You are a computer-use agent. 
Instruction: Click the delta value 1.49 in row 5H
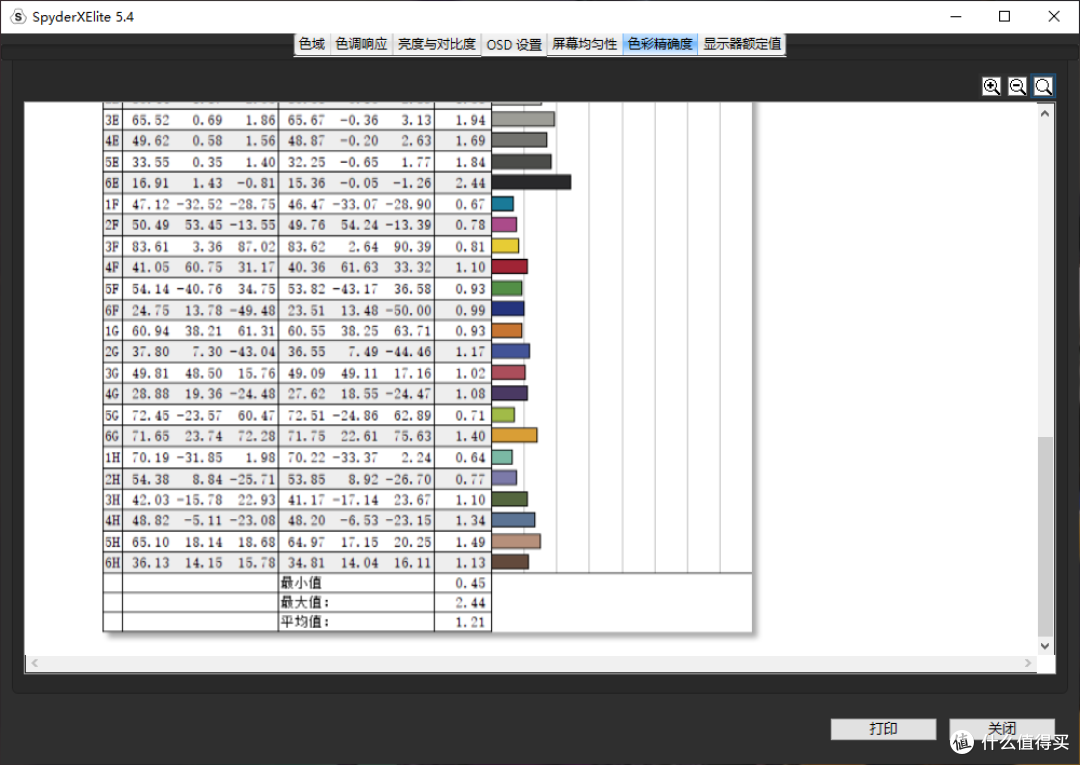[x=470, y=542]
